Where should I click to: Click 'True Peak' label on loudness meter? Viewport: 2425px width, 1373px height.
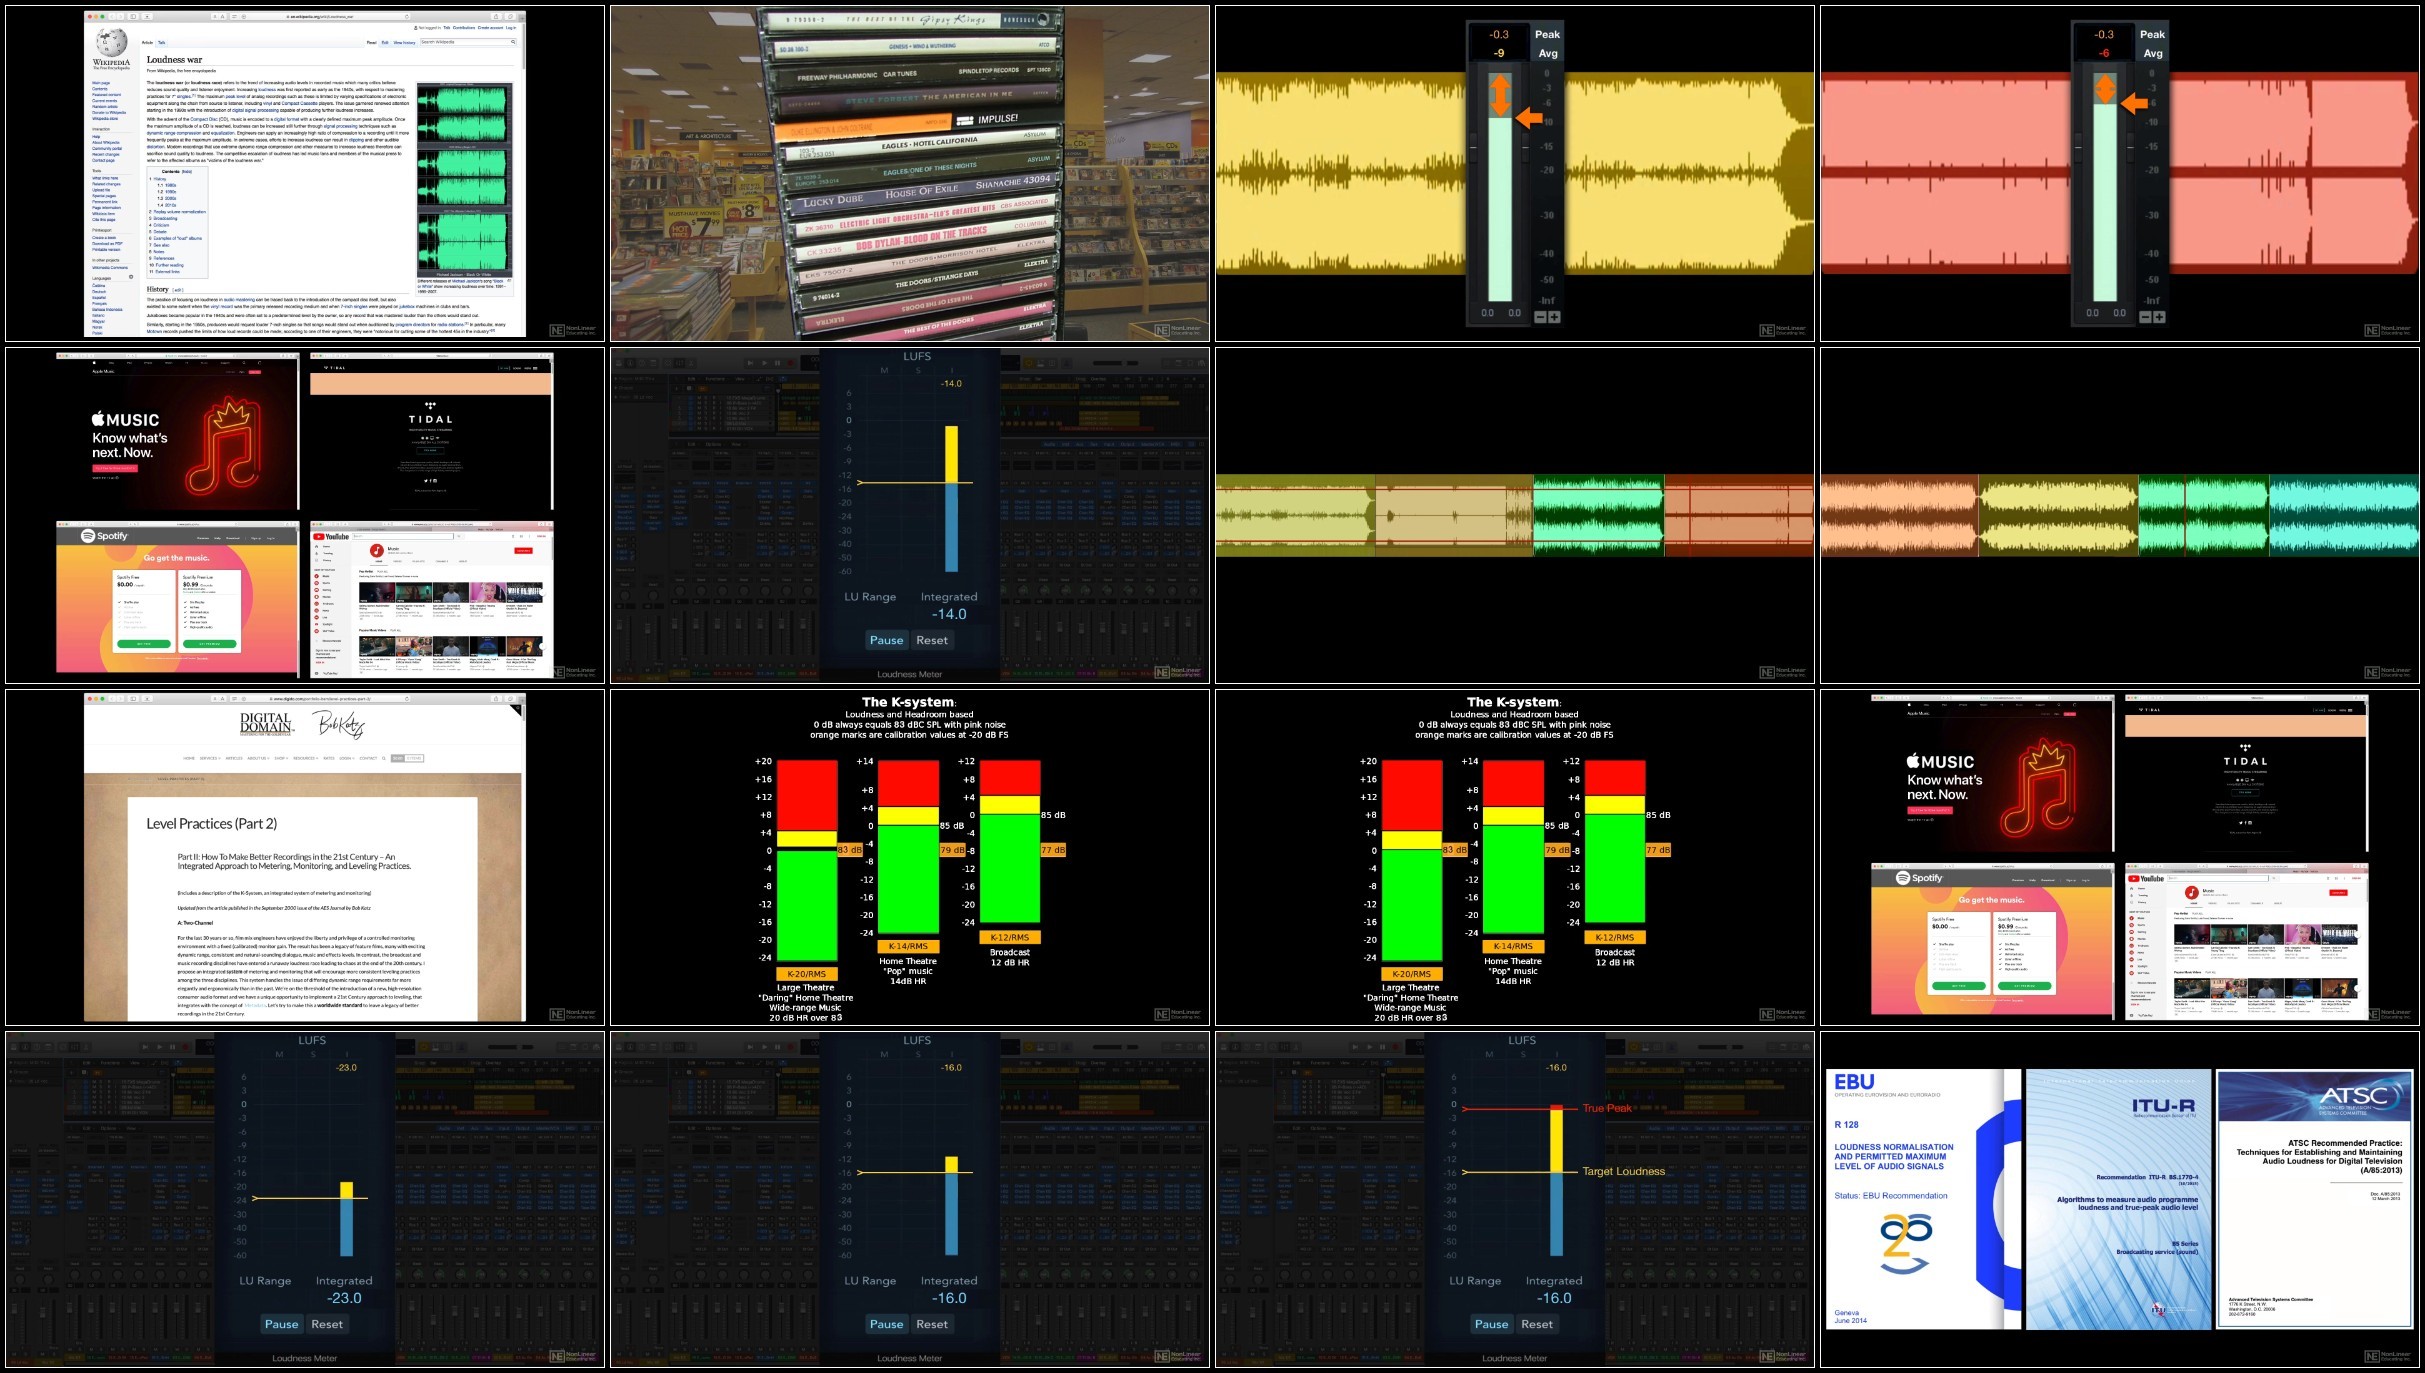click(x=1607, y=1108)
